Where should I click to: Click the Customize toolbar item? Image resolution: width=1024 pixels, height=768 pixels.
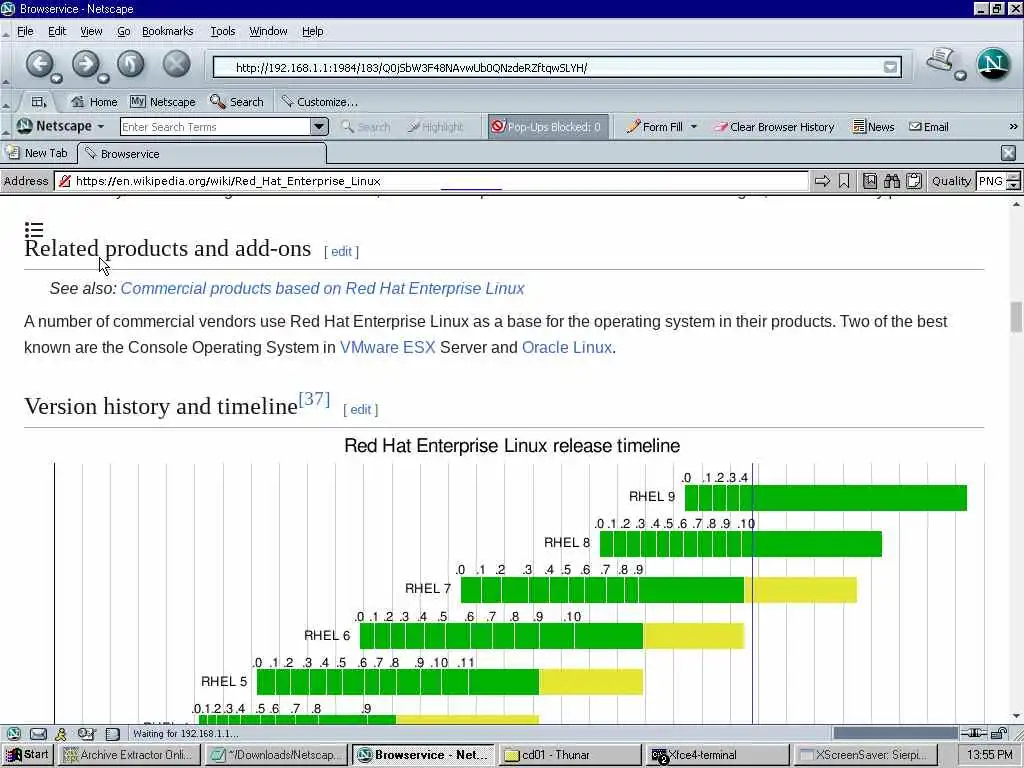(319, 102)
